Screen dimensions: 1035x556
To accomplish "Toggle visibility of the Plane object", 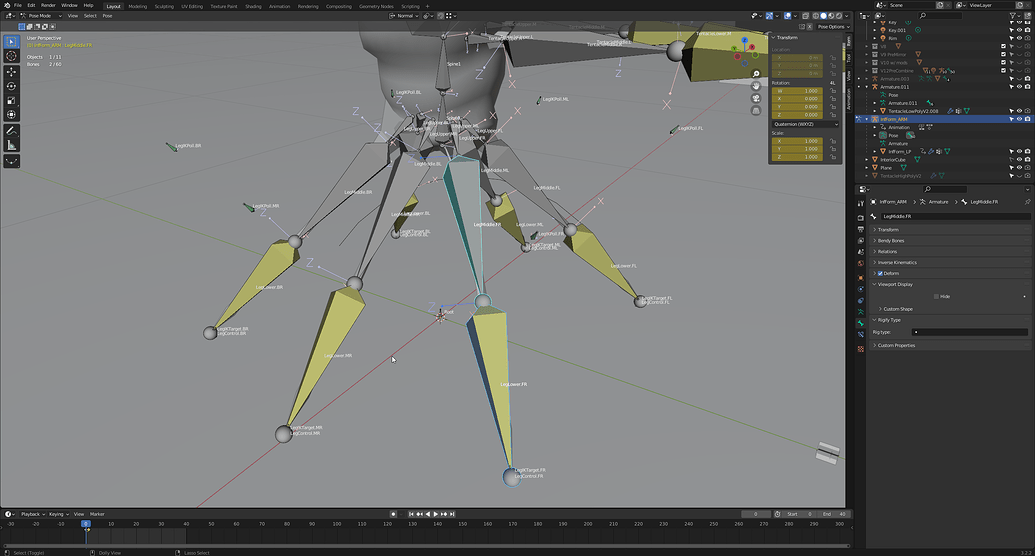I will pos(1019,168).
